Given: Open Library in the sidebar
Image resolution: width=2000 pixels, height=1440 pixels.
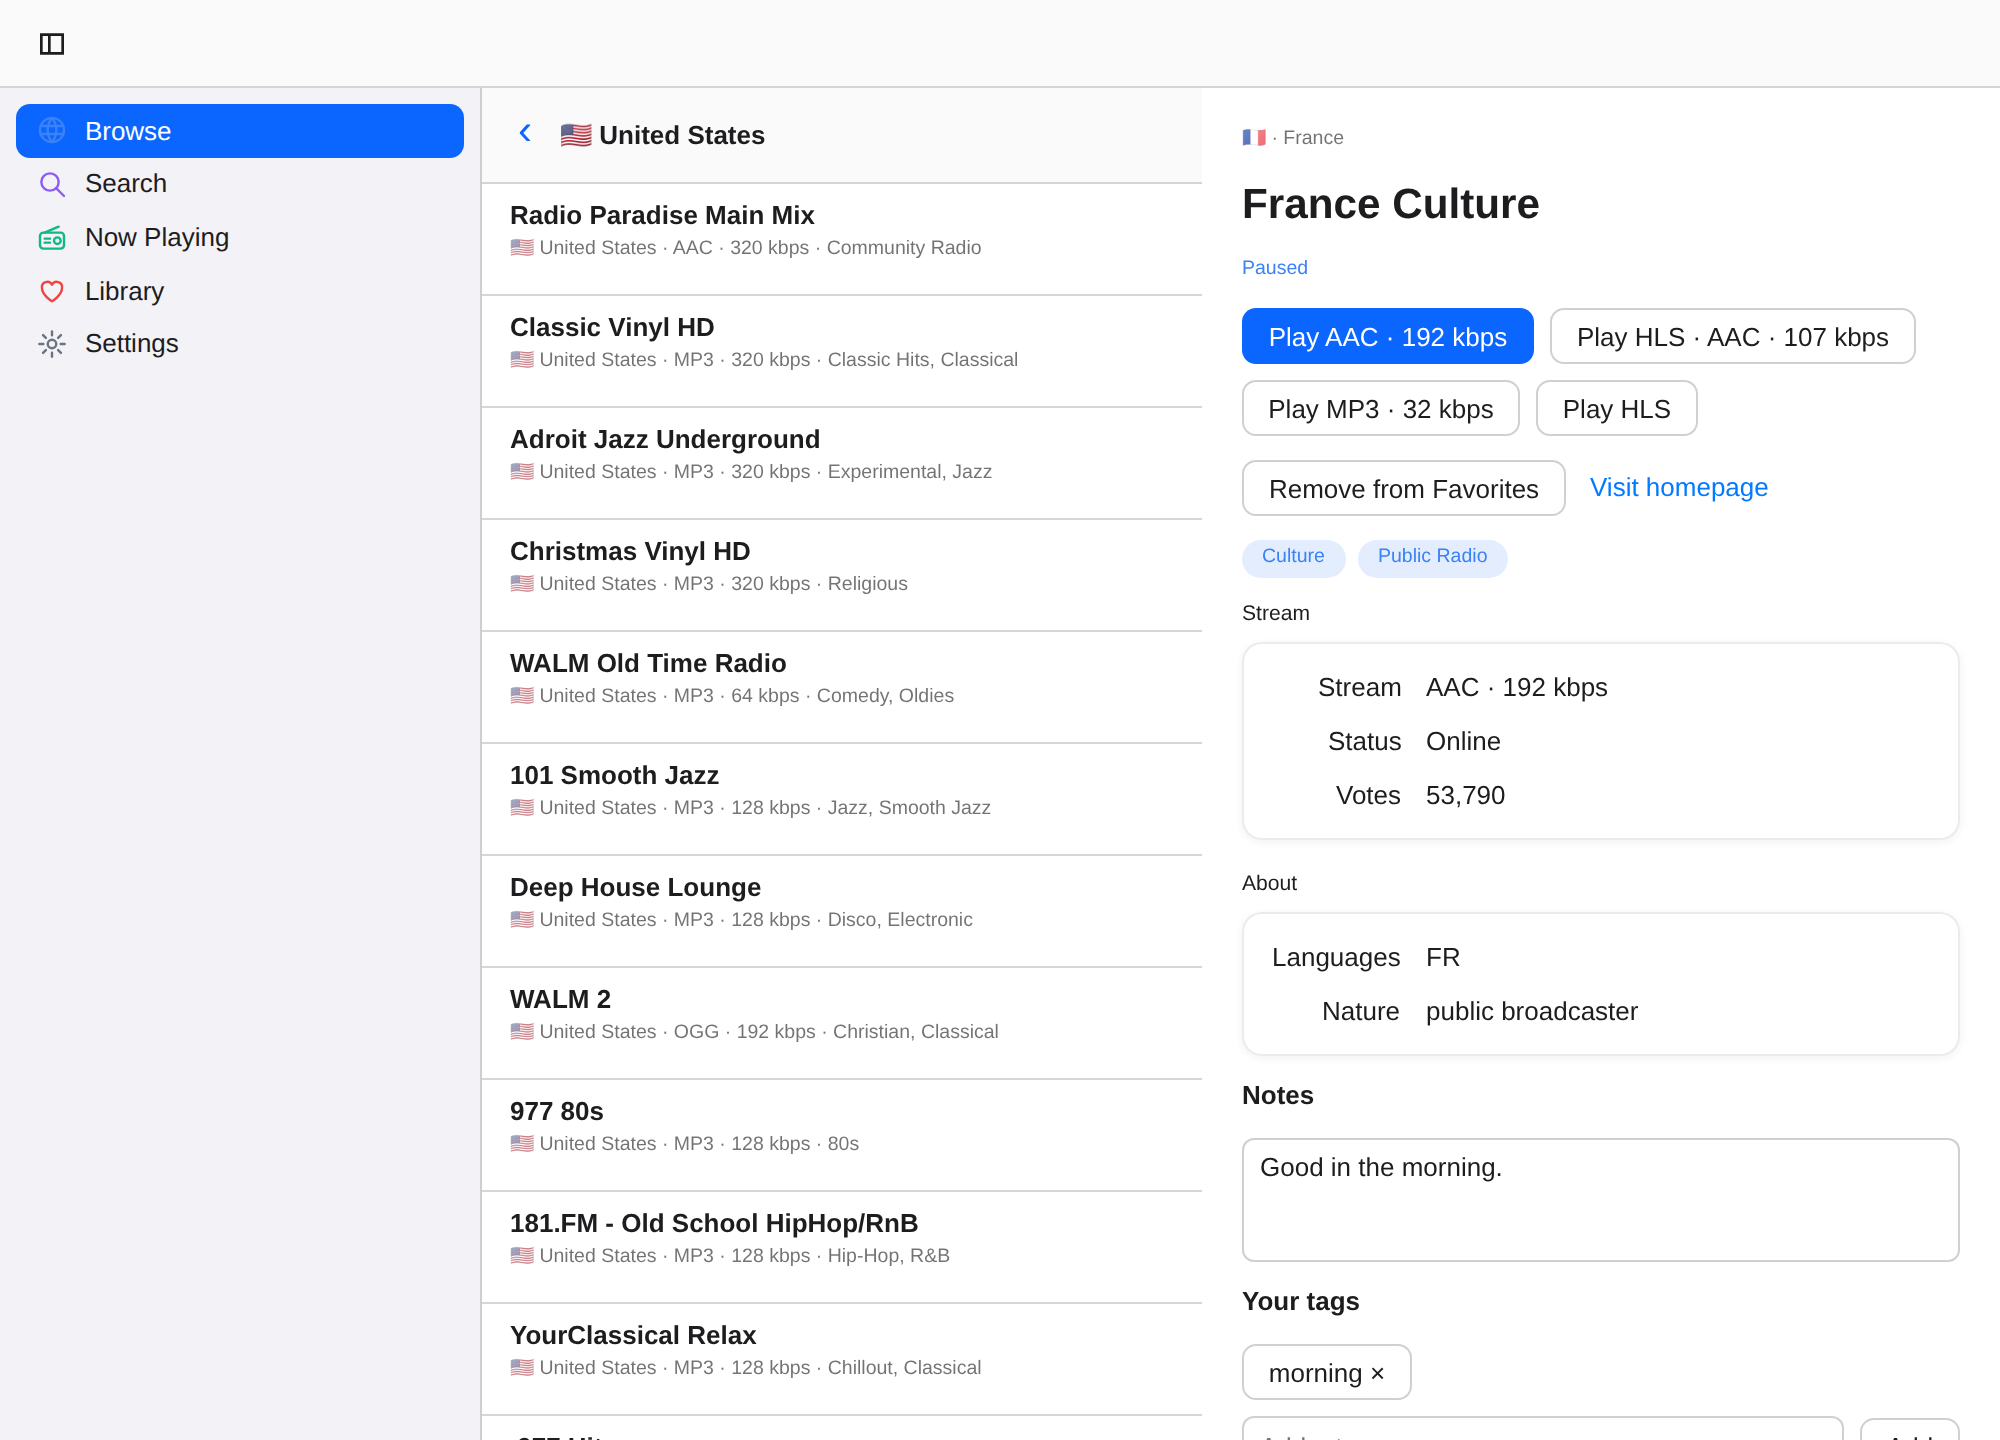Looking at the screenshot, I should pos(240,291).
